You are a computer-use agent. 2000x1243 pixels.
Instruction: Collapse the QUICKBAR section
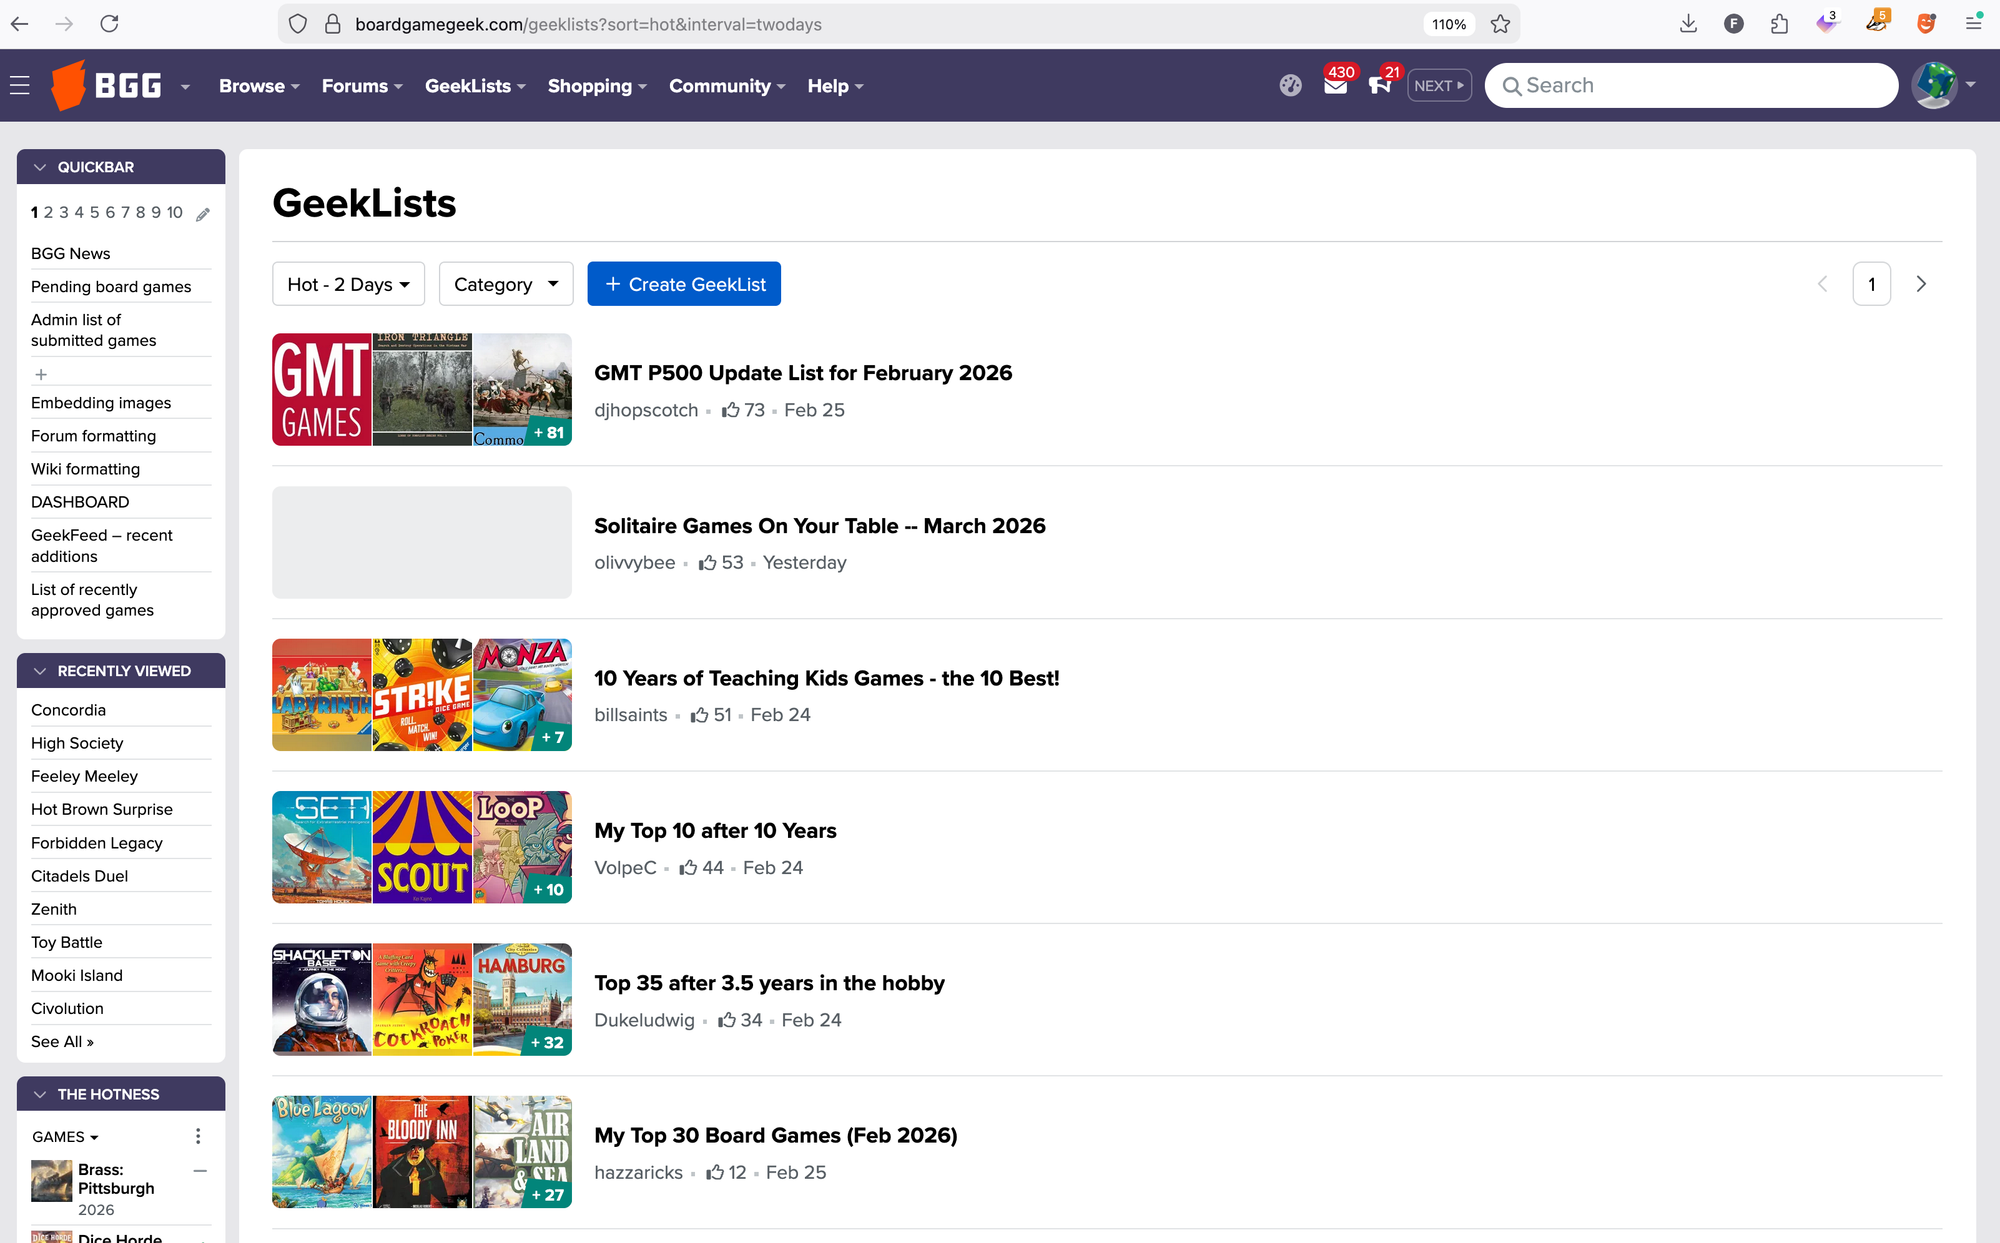tap(40, 167)
